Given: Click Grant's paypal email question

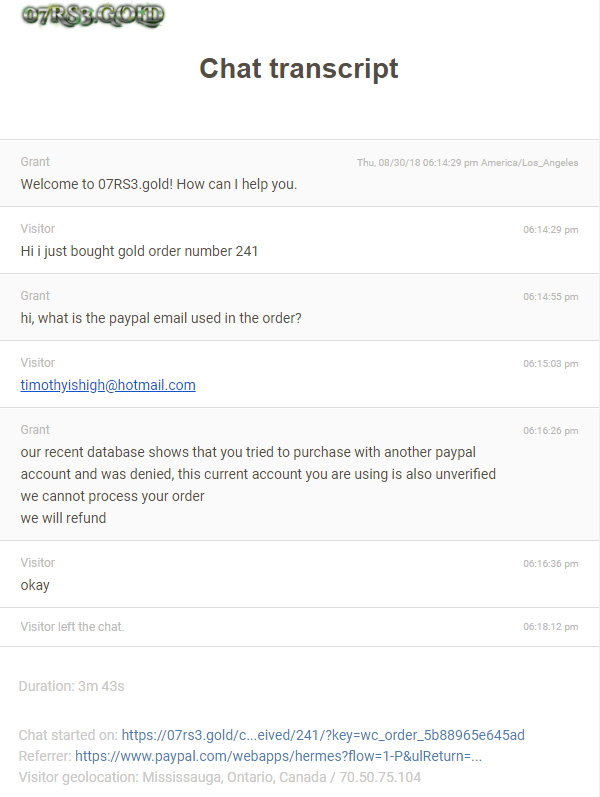Looking at the screenshot, I should pos(161,318).
